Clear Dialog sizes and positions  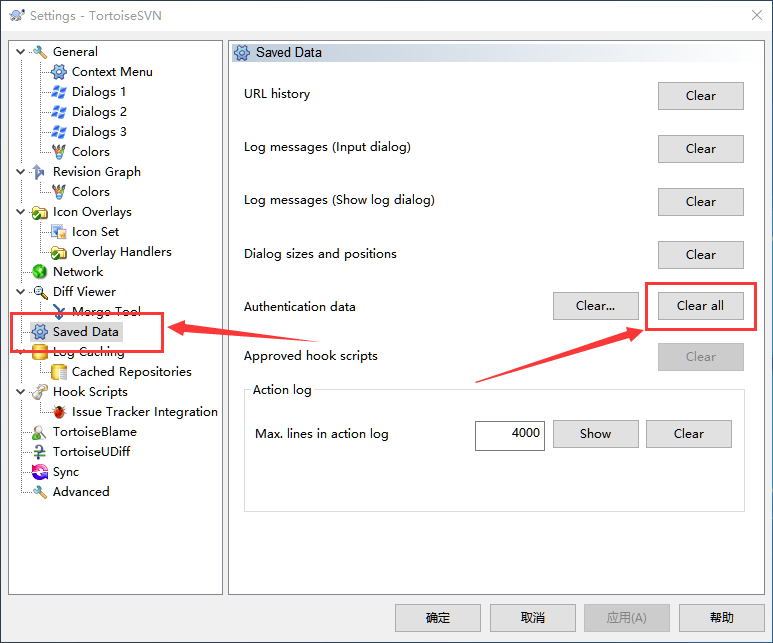coord(701,255)
